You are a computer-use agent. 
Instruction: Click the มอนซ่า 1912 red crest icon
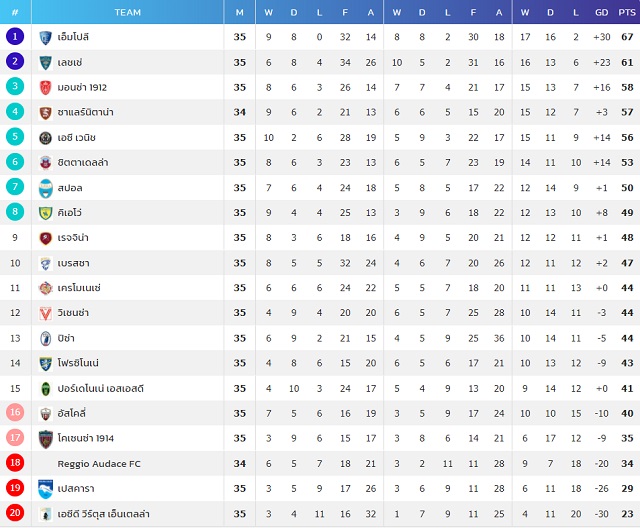(x=45, y=88)
